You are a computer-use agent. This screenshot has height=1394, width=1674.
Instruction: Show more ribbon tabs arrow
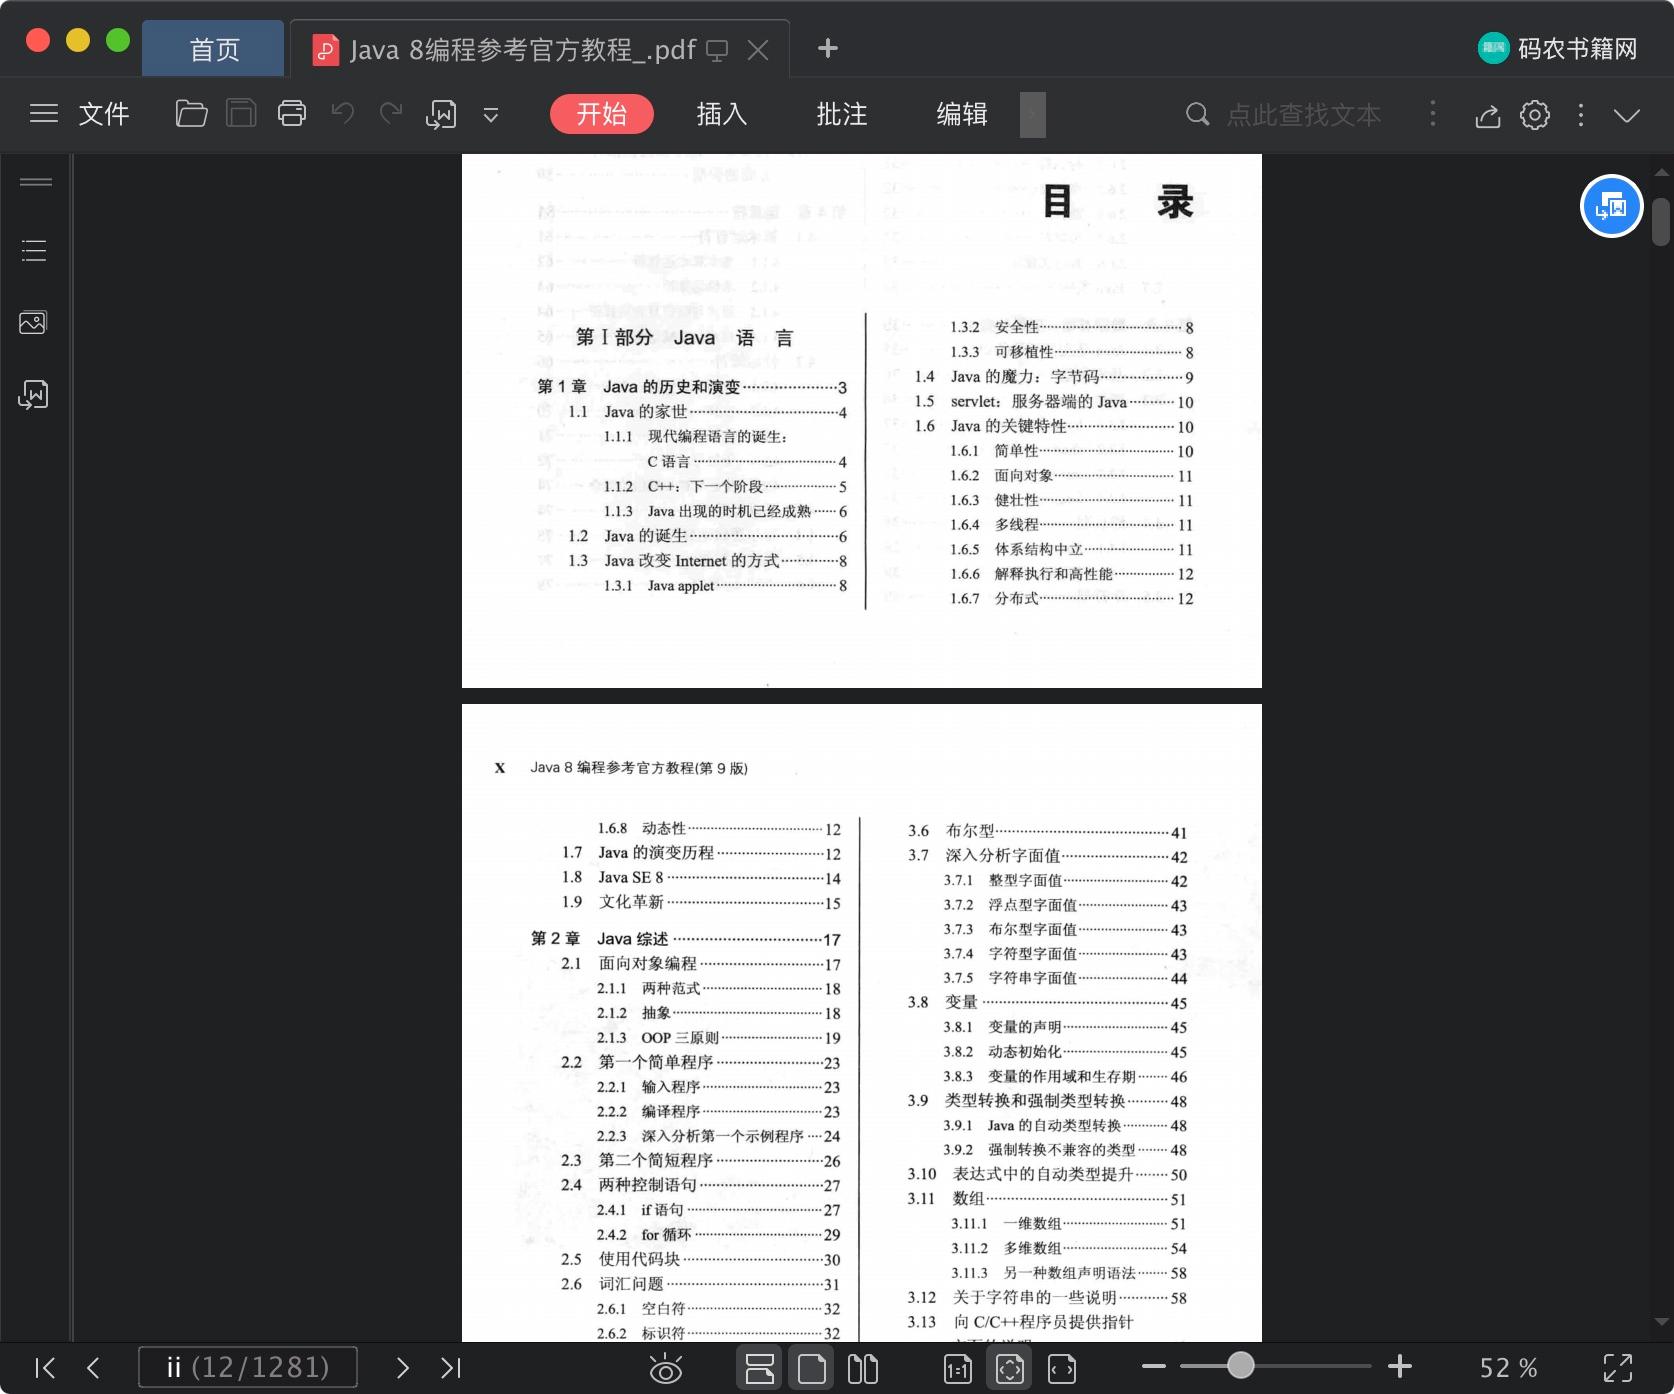[1033, 114]
